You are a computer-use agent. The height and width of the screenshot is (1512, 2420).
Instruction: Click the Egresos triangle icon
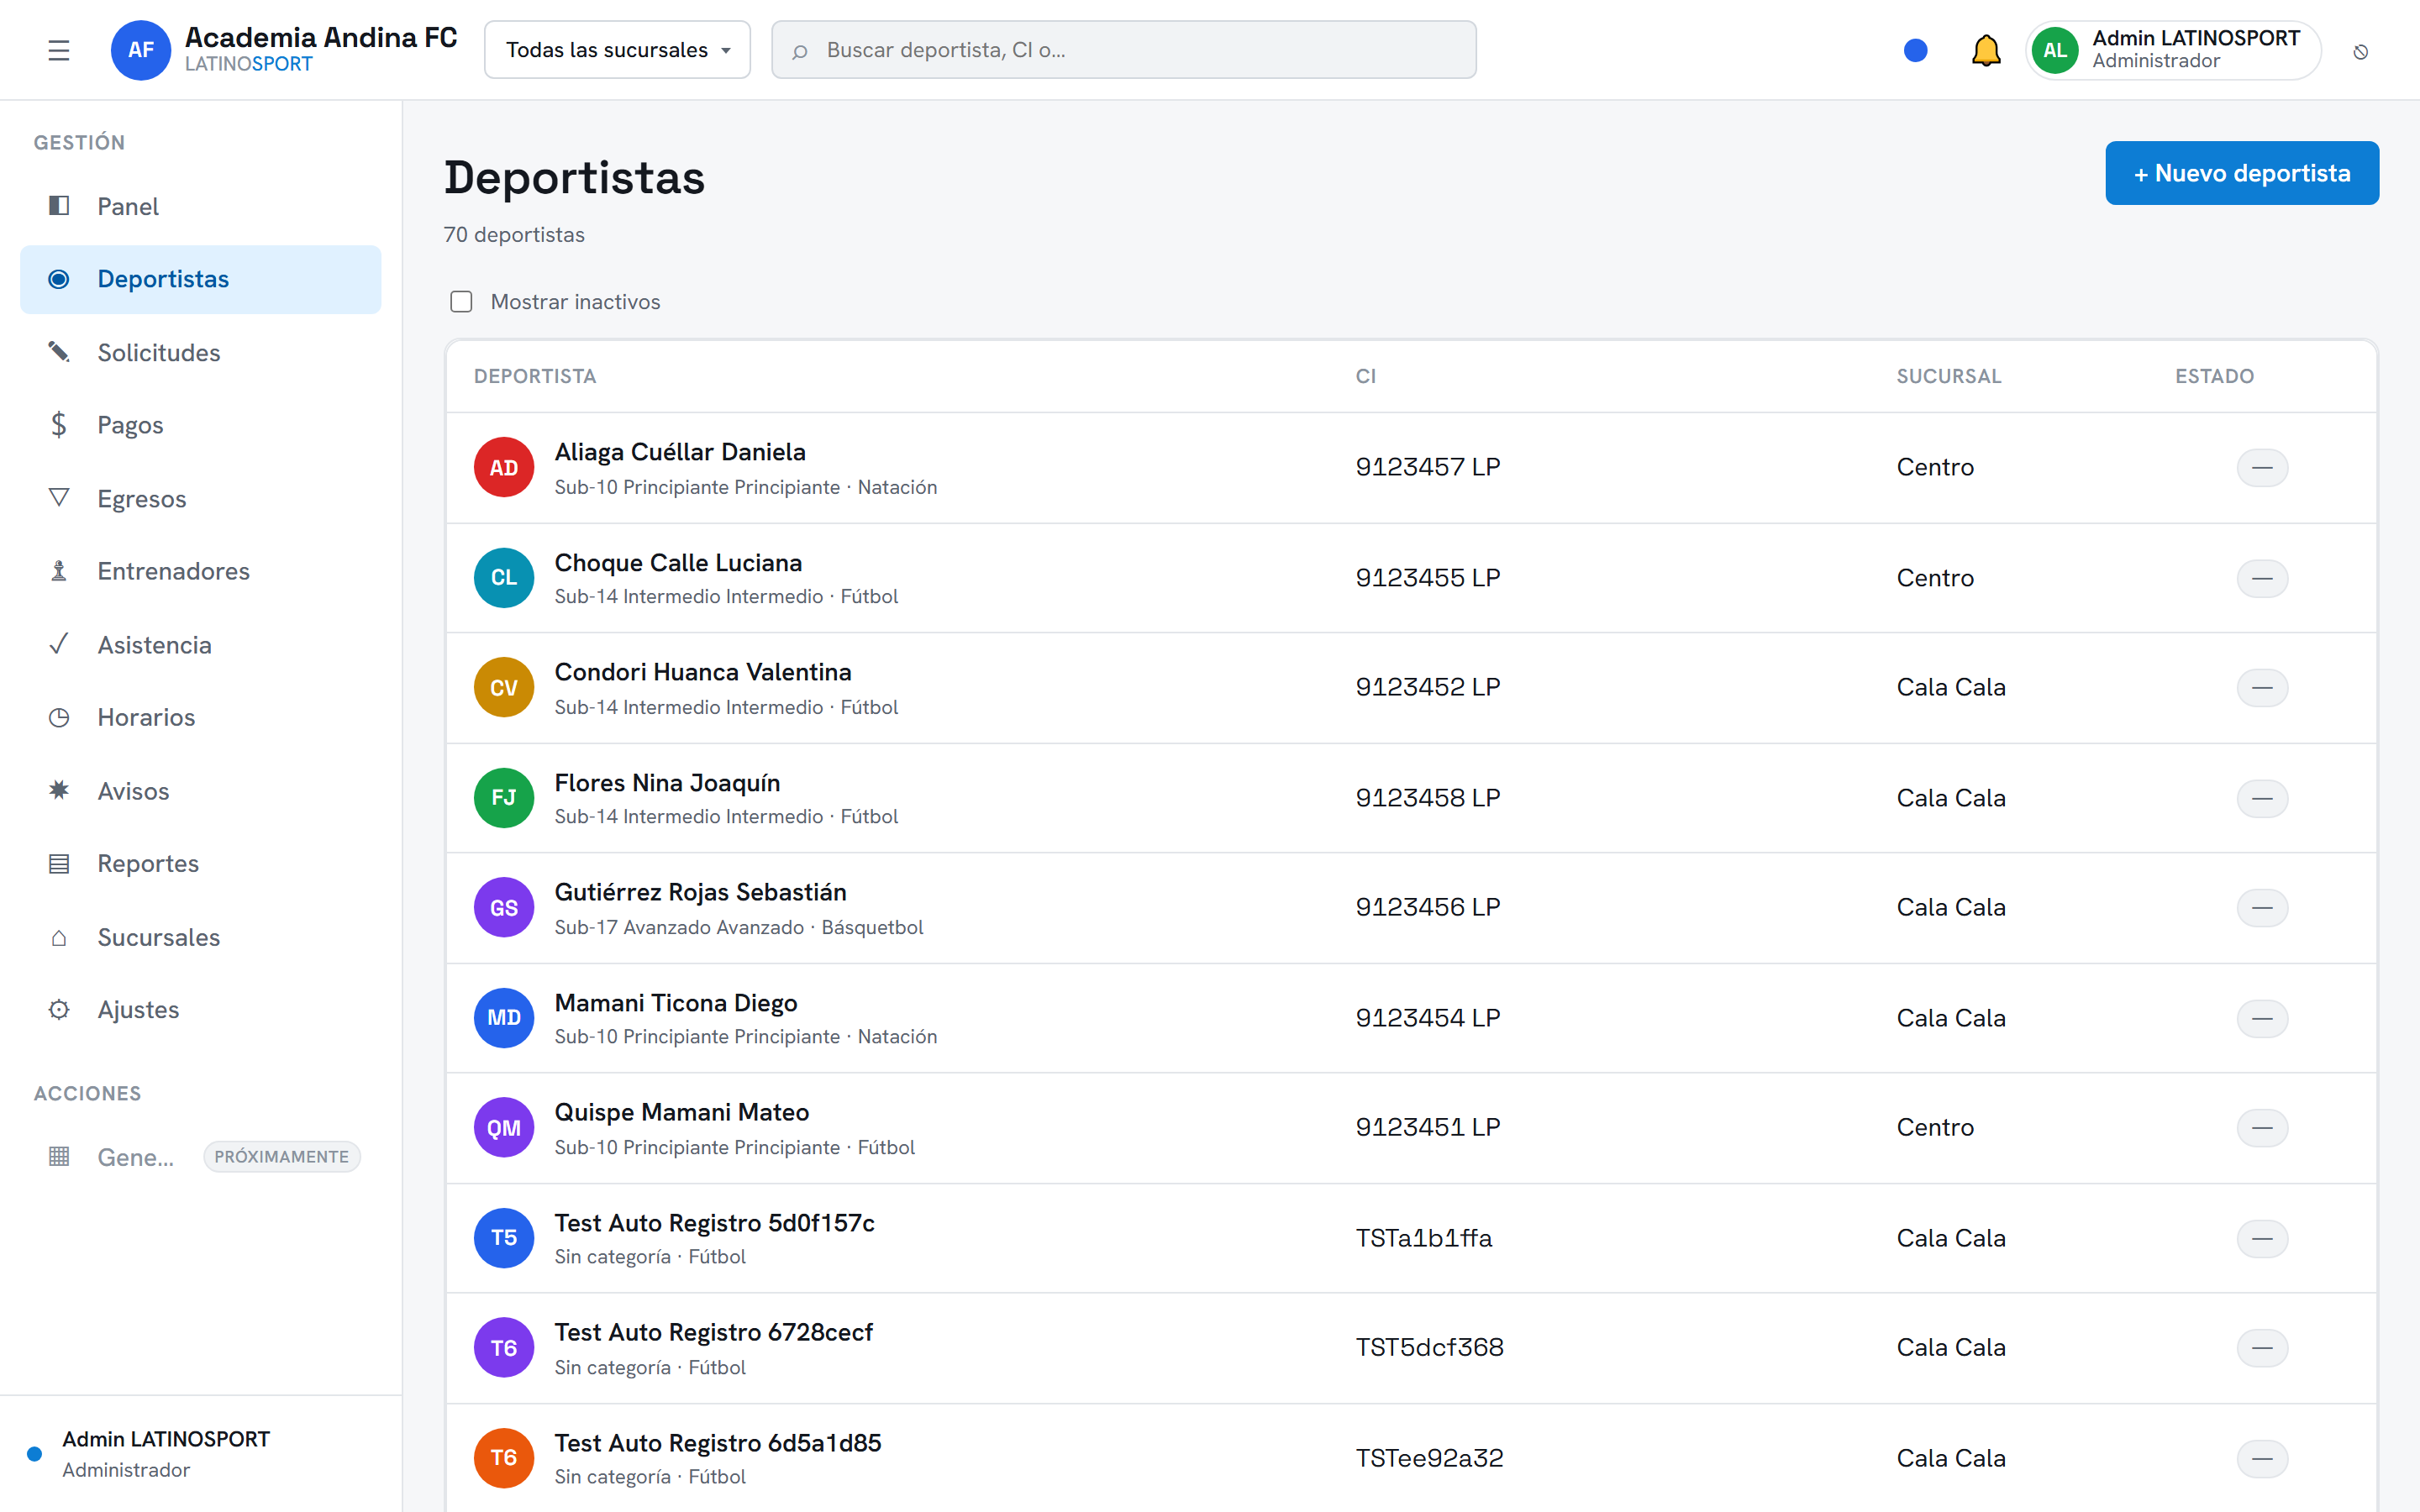(x=59, y=498)
